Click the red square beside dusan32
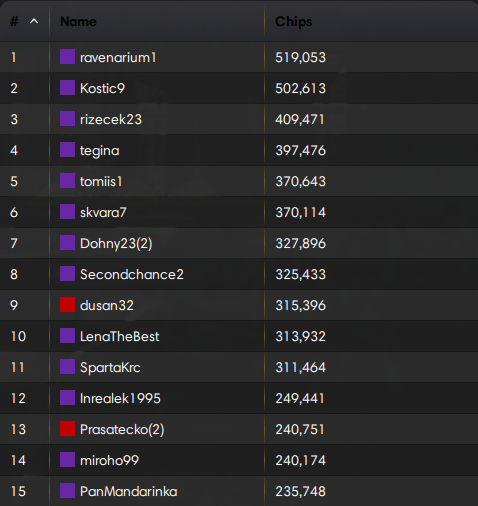The height and width of the screenshot is (506, 478). [x=67, y=305]
